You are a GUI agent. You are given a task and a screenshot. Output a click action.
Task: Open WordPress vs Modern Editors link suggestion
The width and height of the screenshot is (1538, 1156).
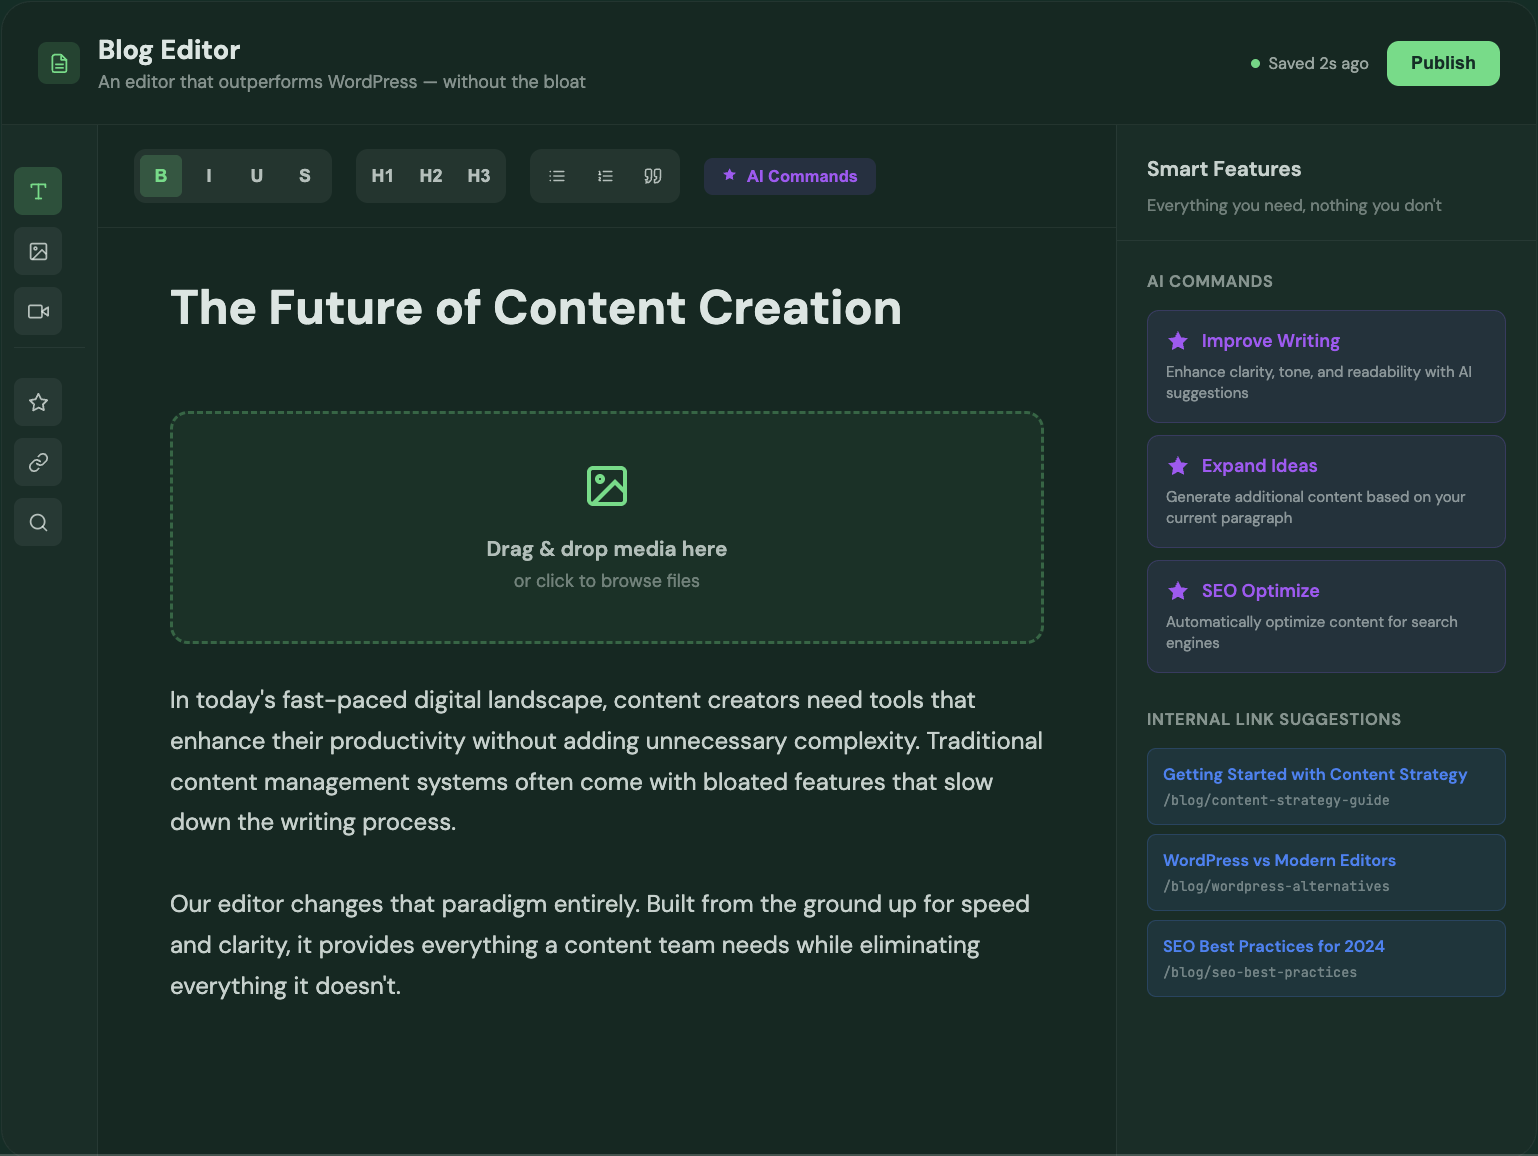coord(1326,872)
